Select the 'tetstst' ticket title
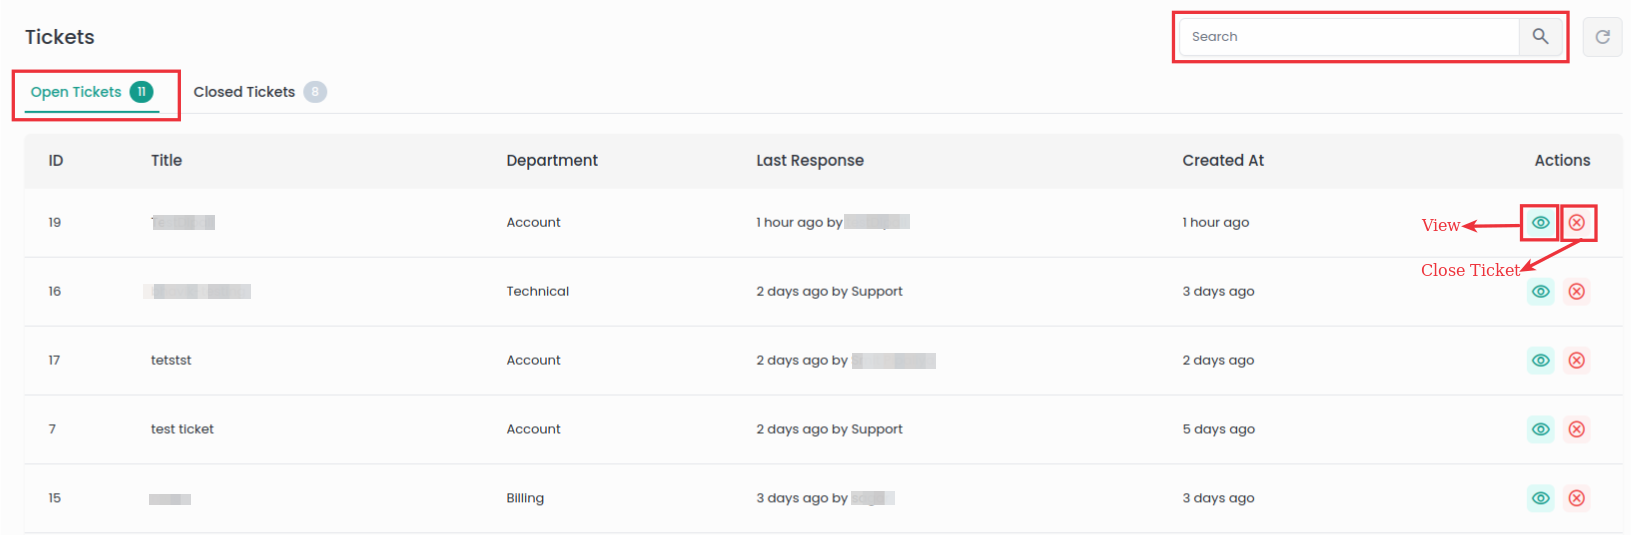Screen dimensions: 1631x535 pos(171,361)
